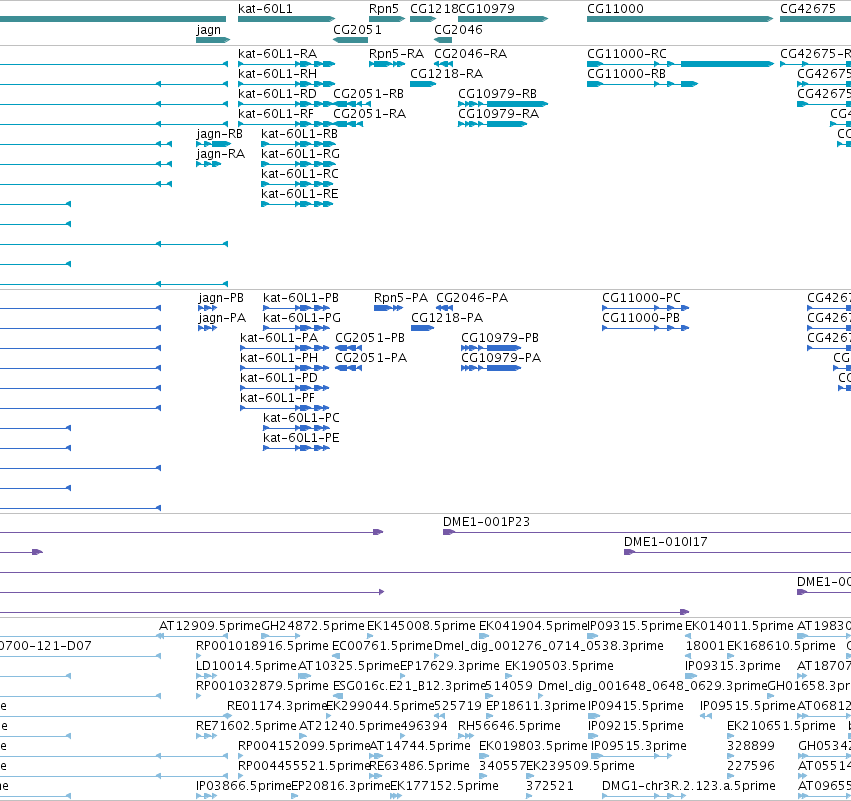Open protein label kat-60L1-PC
The width and height of the screenshot is (851, 801).
[x=301, y=418]
